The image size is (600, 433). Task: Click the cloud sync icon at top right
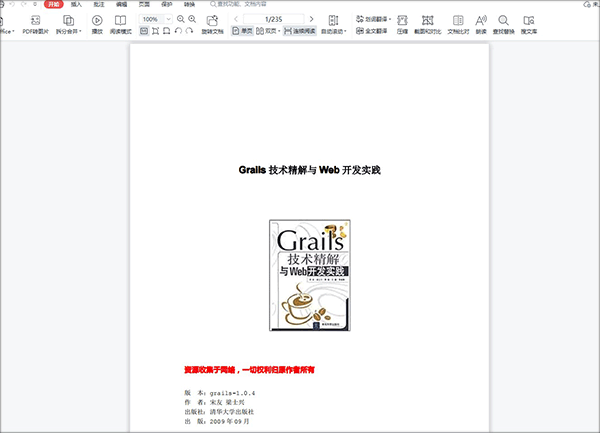587,4
